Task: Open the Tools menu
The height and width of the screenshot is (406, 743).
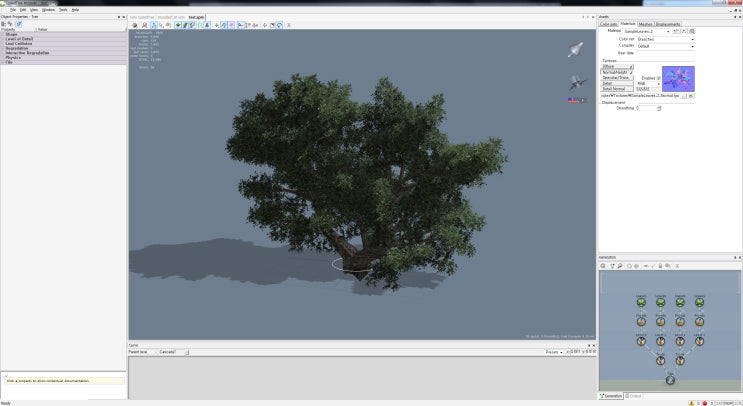Action: click(63, 9)
